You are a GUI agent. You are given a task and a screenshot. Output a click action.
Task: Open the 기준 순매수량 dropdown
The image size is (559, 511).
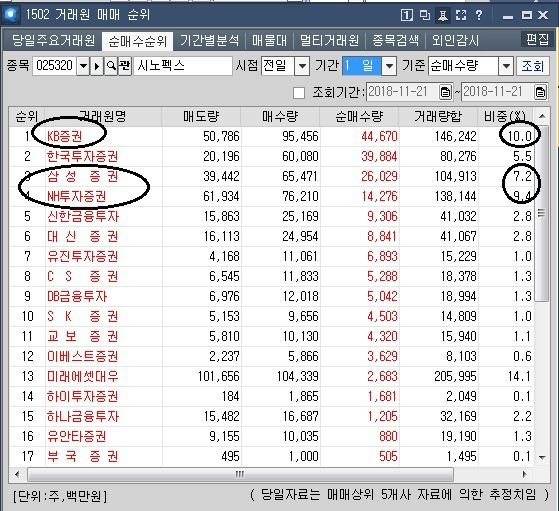tap(506, 66)
